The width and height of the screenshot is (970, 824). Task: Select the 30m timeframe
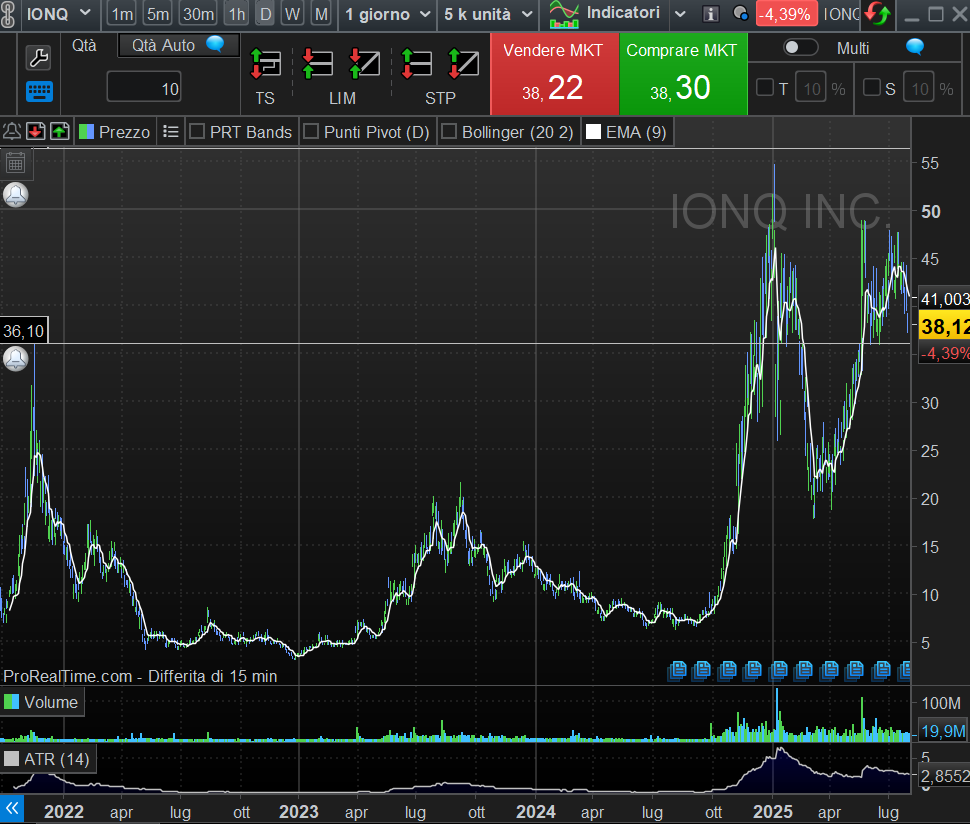coord(198,14)
